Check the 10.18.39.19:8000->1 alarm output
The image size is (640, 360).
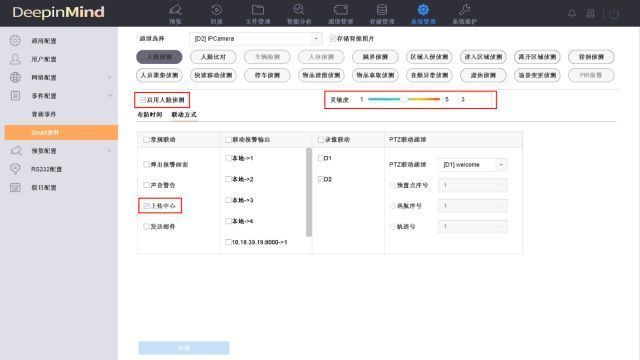[x=228, y=242]
